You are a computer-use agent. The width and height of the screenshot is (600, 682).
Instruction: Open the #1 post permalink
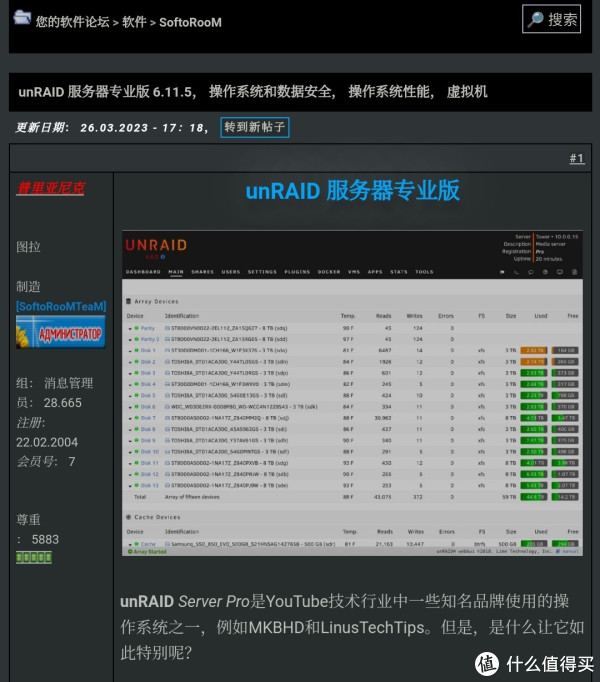(576, 158)
